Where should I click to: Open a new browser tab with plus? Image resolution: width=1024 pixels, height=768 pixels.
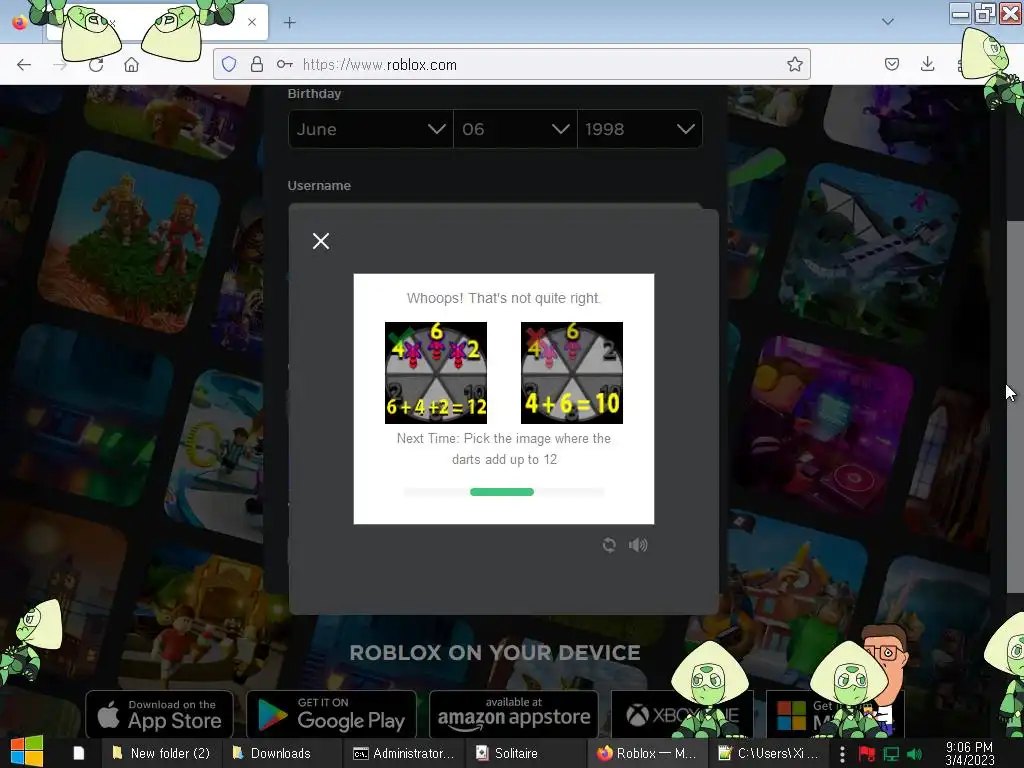pyautogui.click(x=289, y=22)
